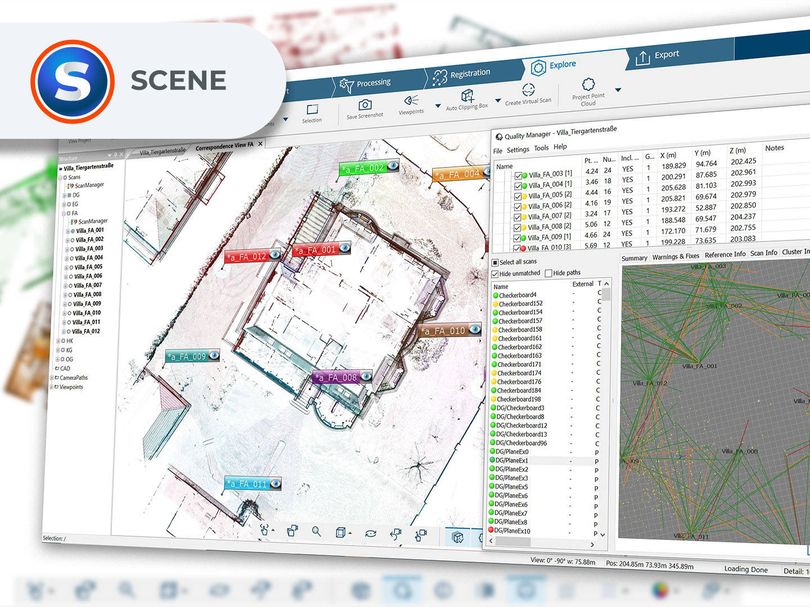
Task: Select Villa_FA_012 in the project tree
Action: 86,331
